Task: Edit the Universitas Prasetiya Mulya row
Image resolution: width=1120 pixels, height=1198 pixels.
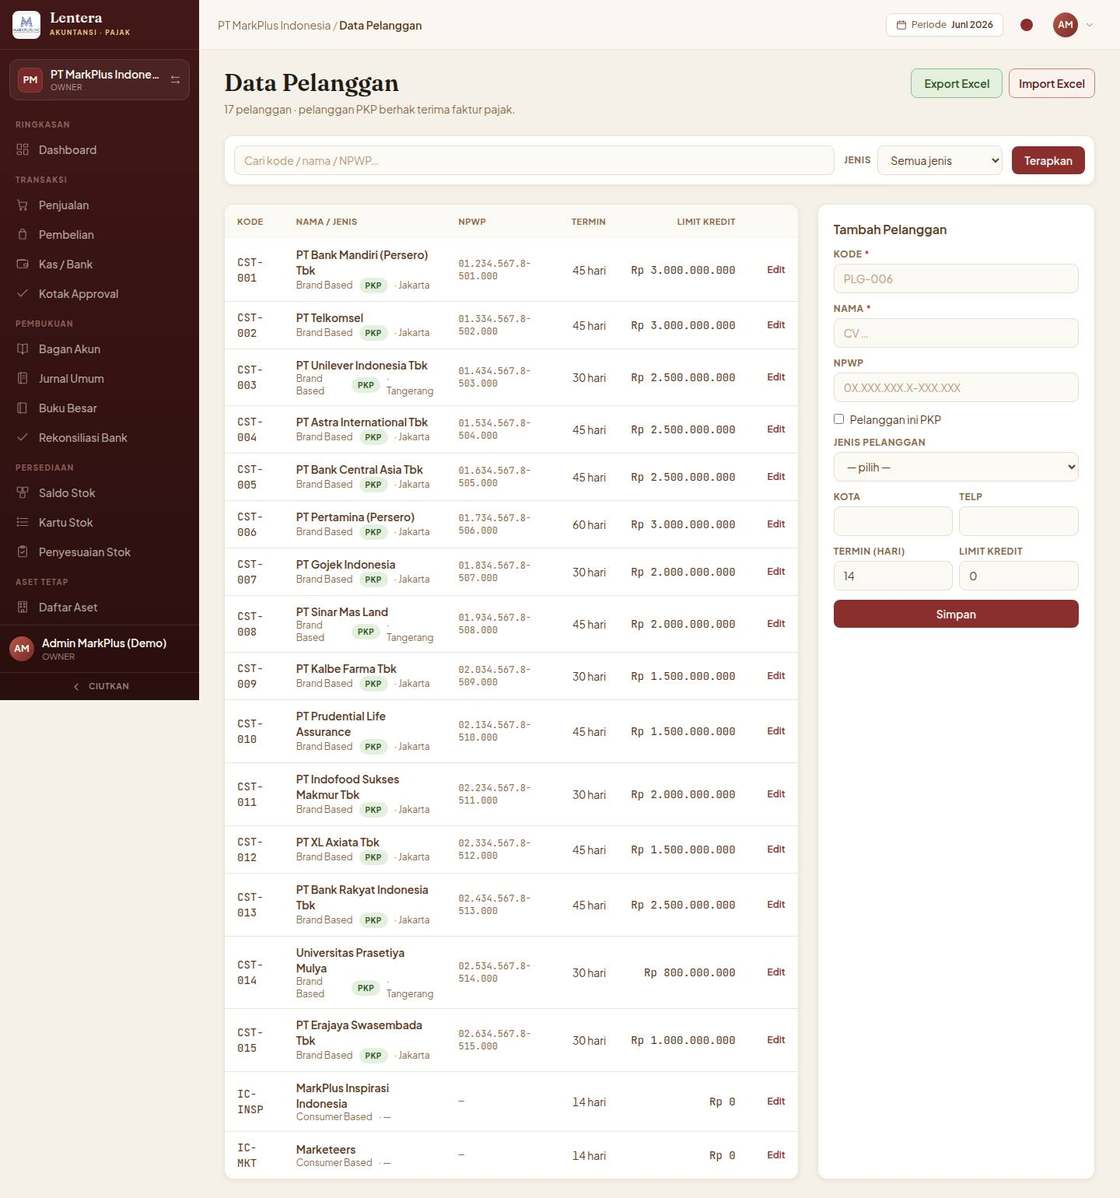Action: pos(775,972)
